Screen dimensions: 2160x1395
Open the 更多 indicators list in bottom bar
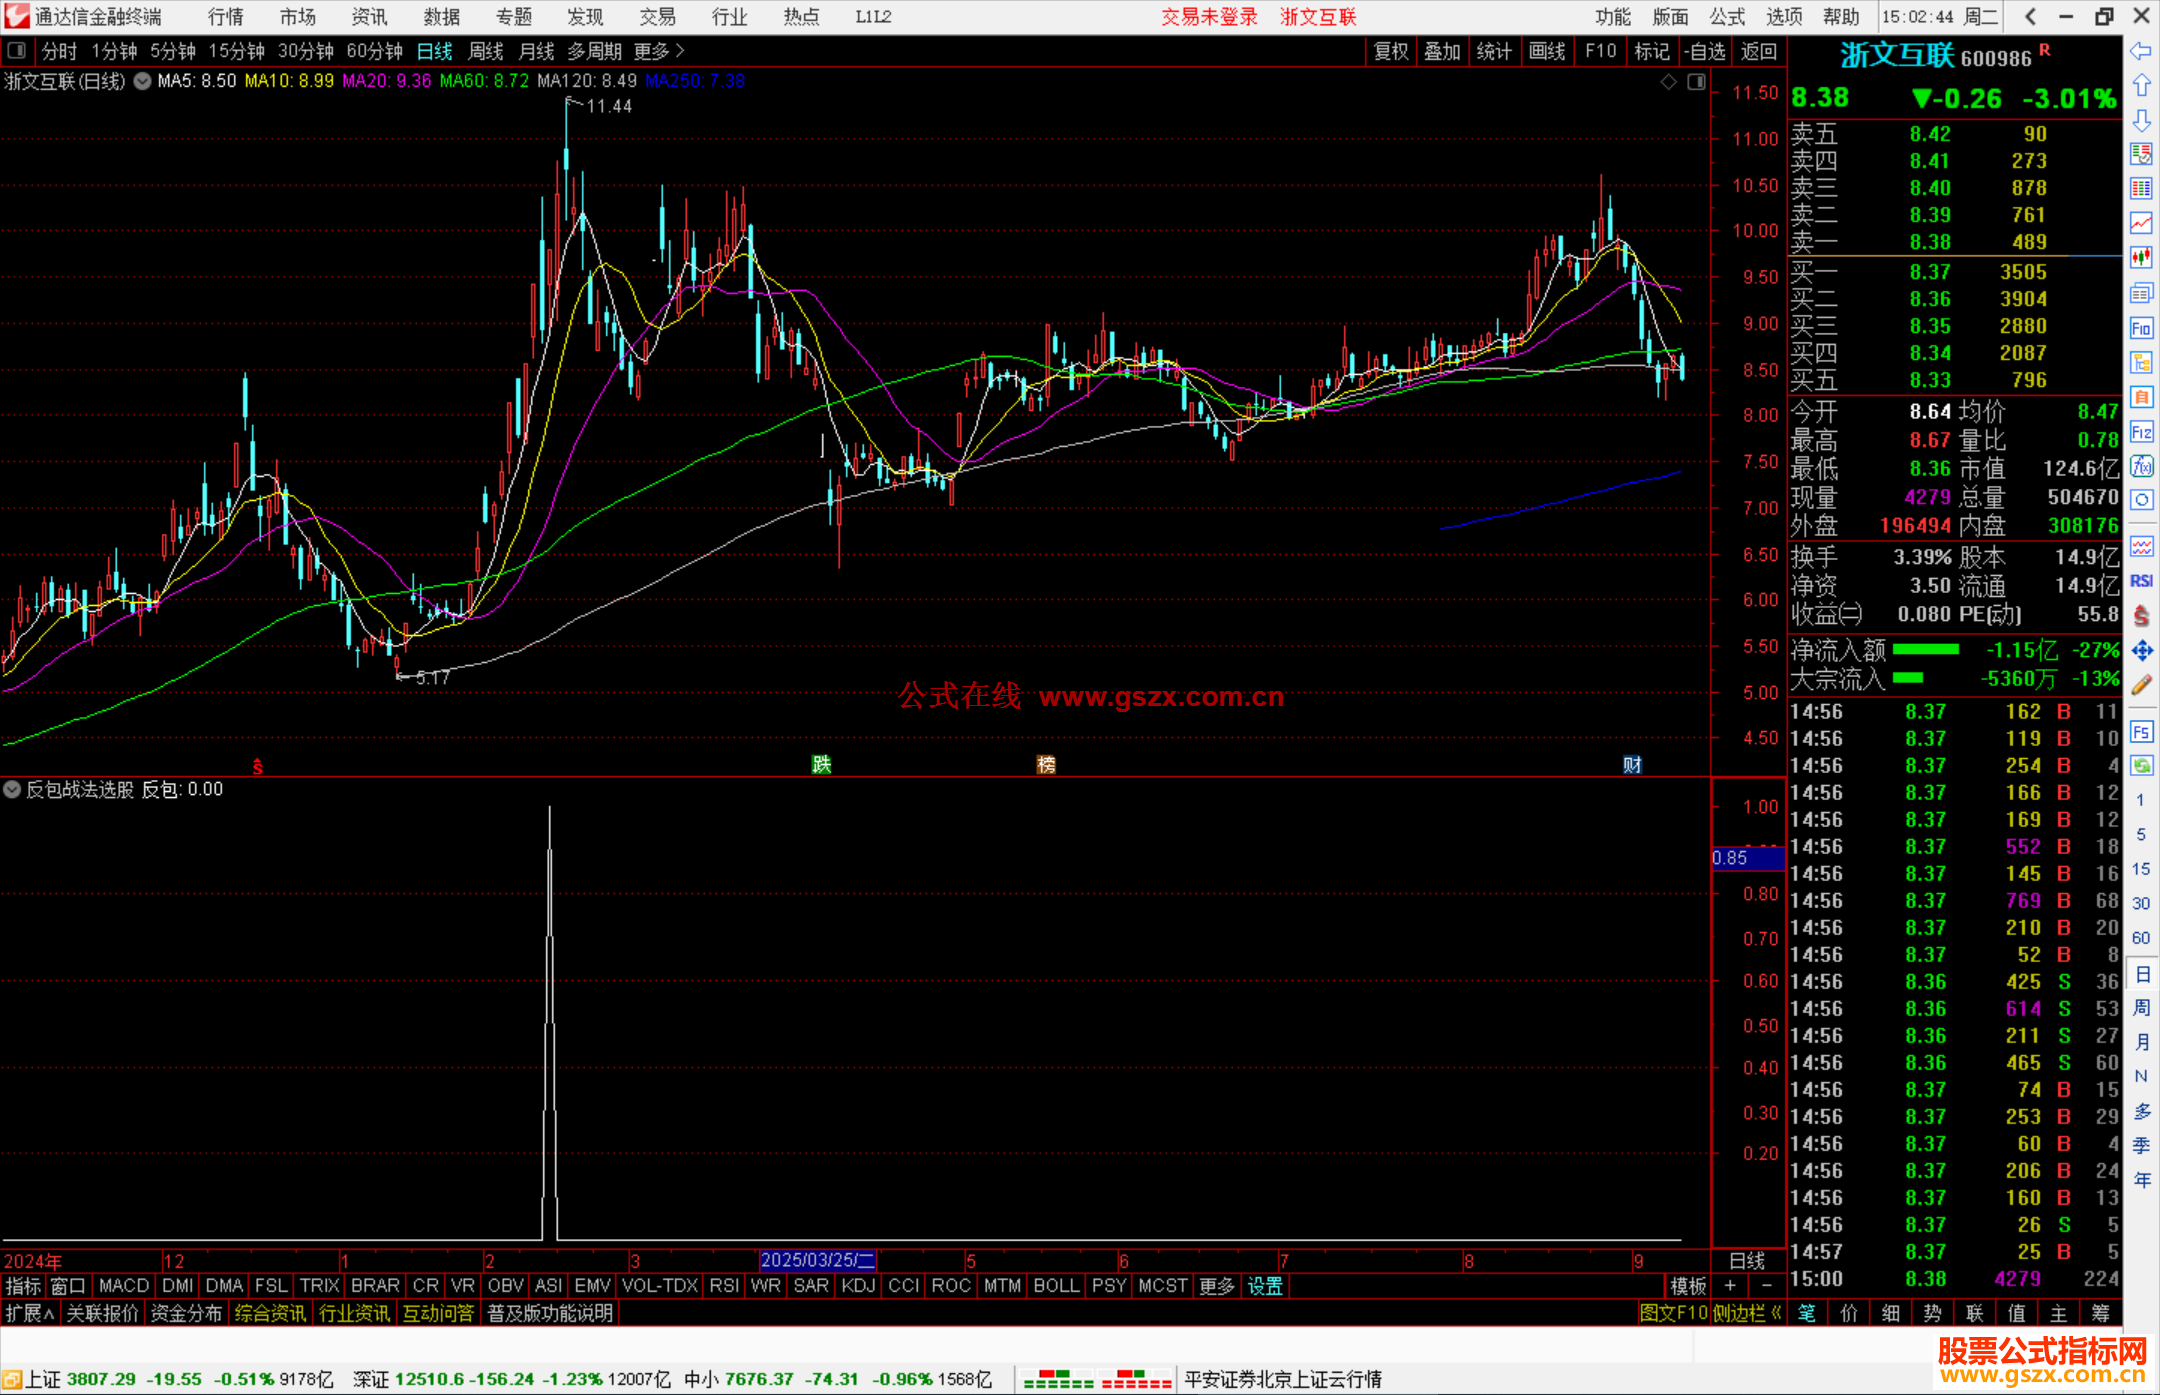pos(1217,1286)
